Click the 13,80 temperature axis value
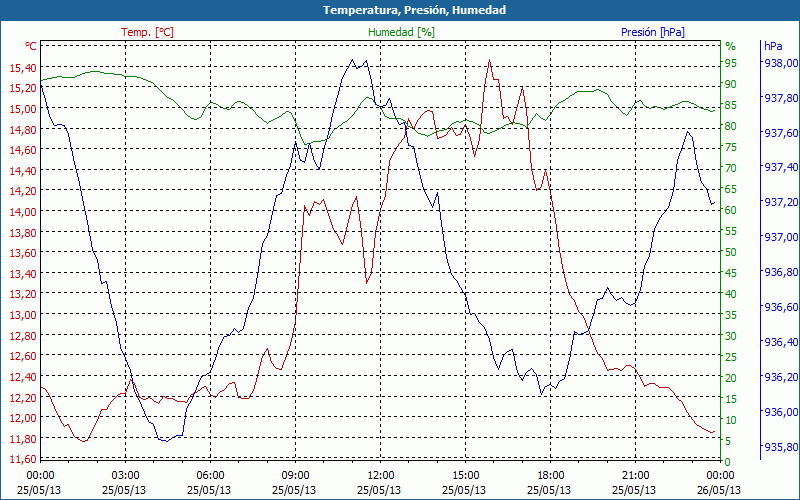The image size is (800, 500). [23, 232]
